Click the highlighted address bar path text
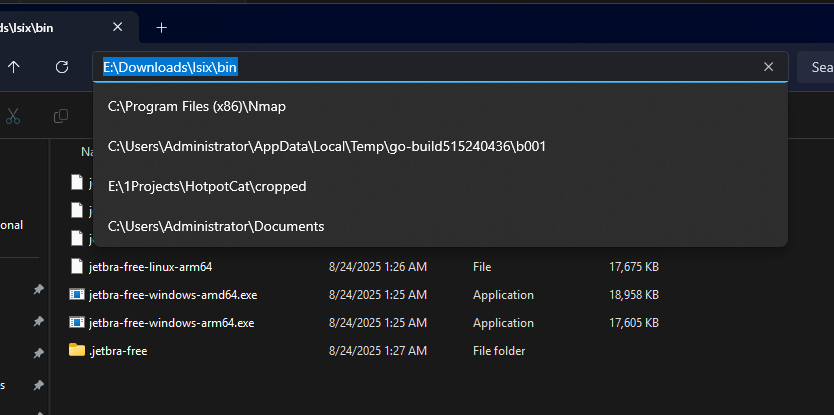This screenshot has height=415, width=834. (x=170, y=67)
